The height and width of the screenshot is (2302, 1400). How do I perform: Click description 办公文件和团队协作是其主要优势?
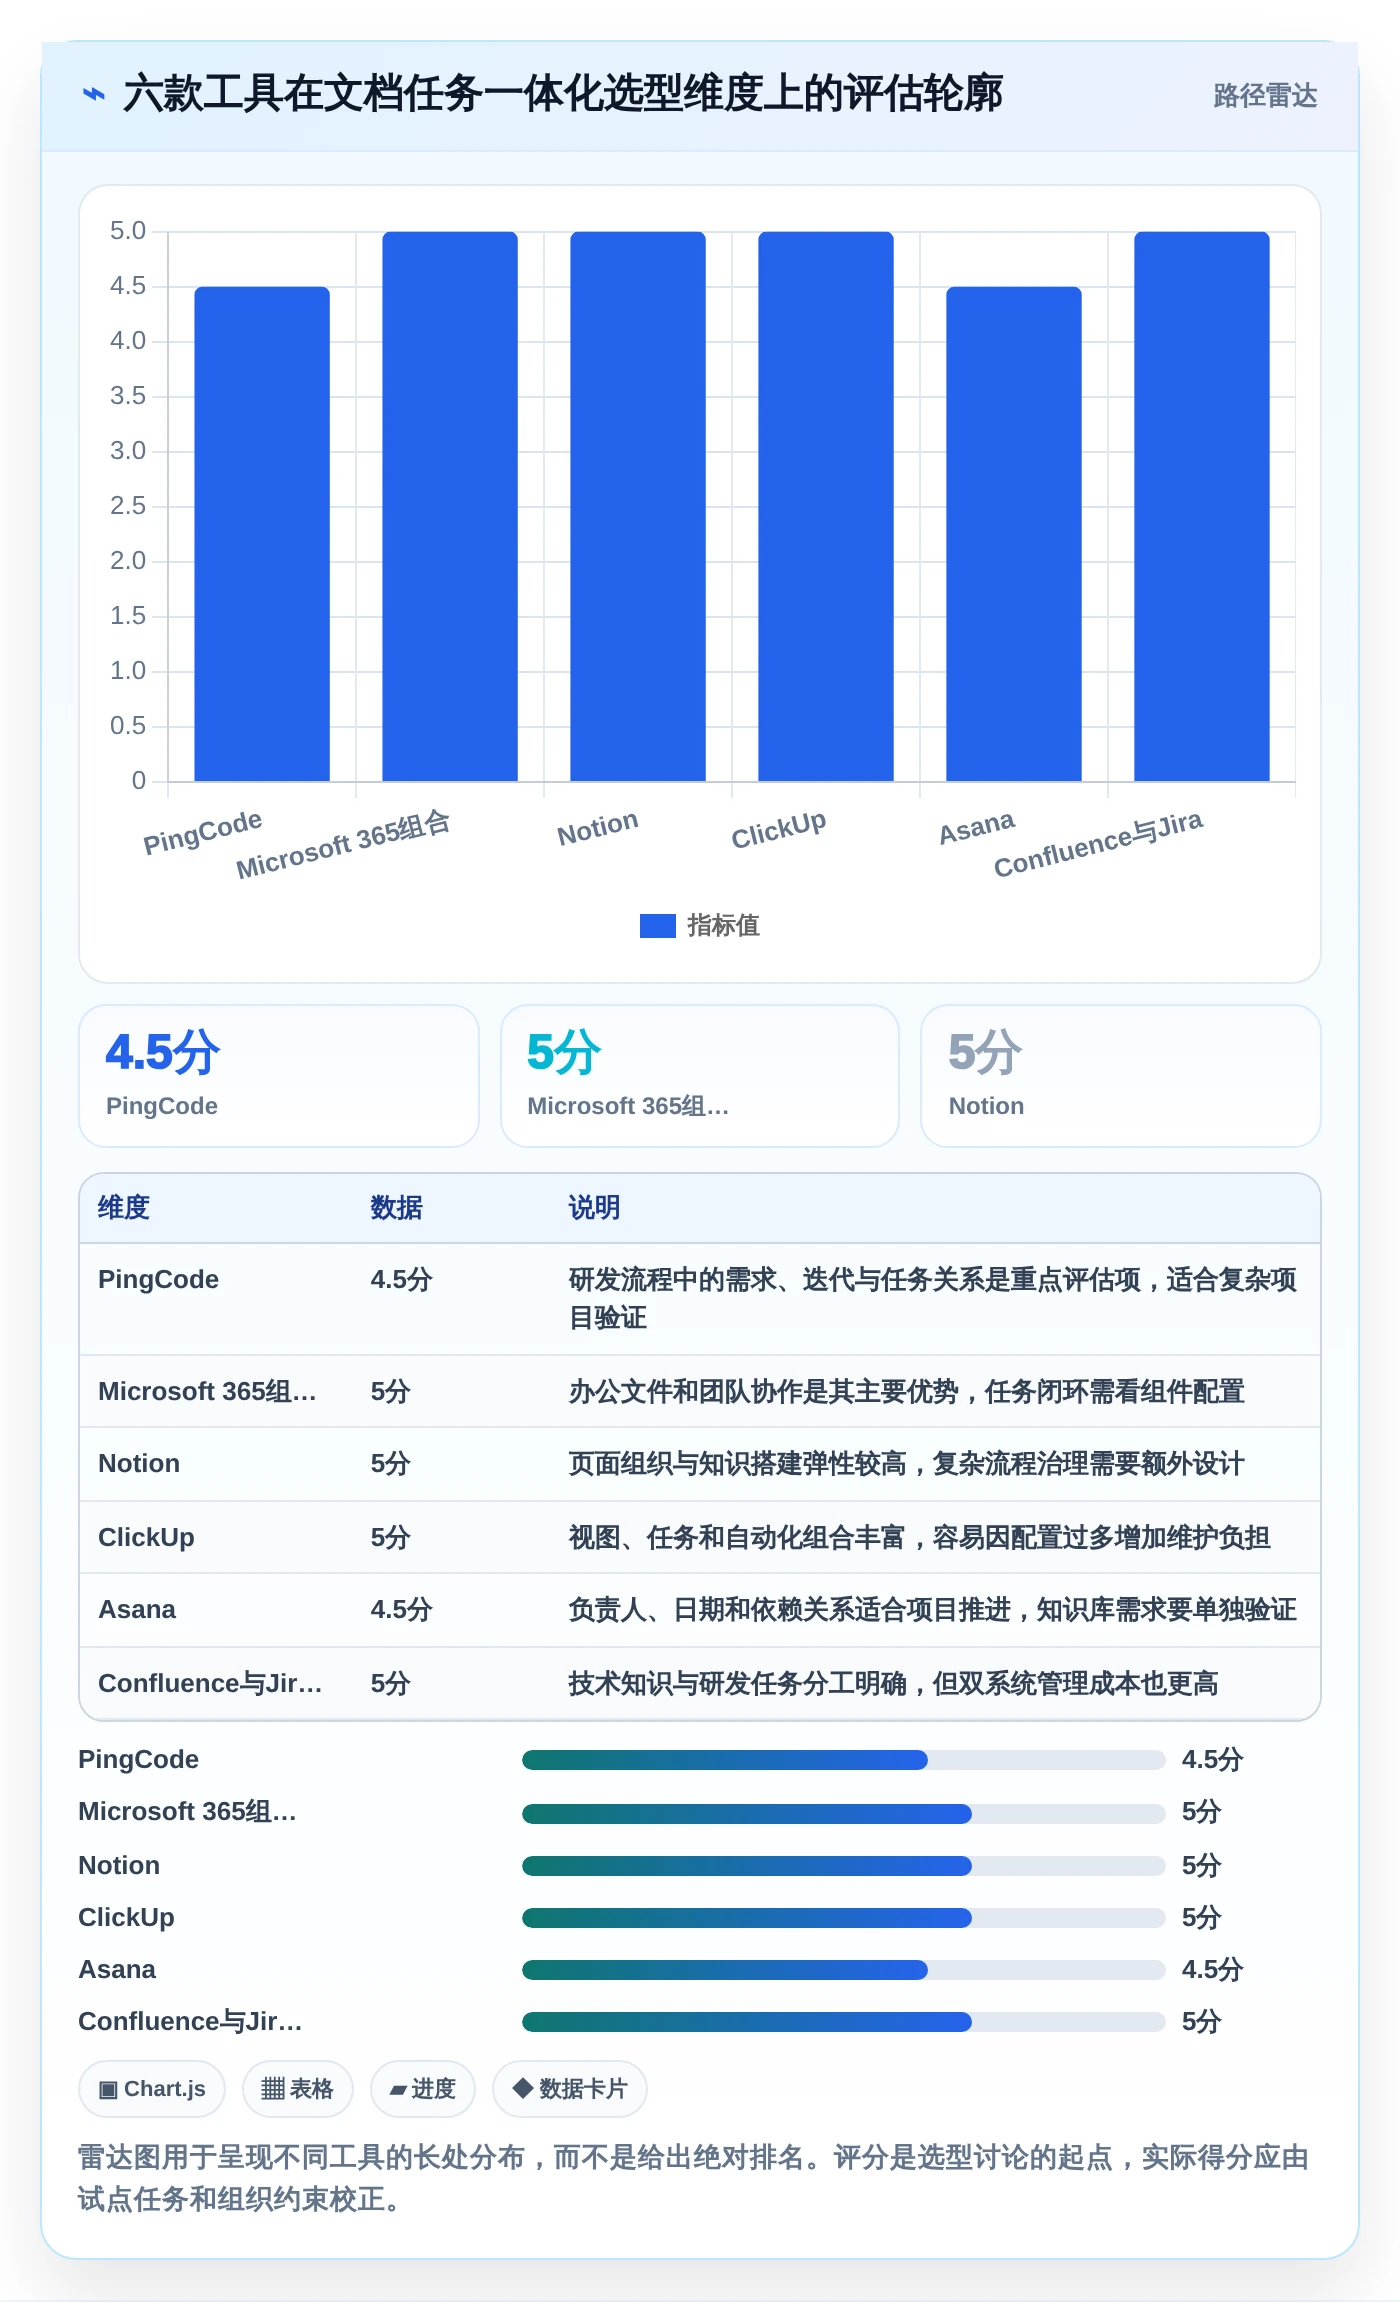(x=907, y=1392)
